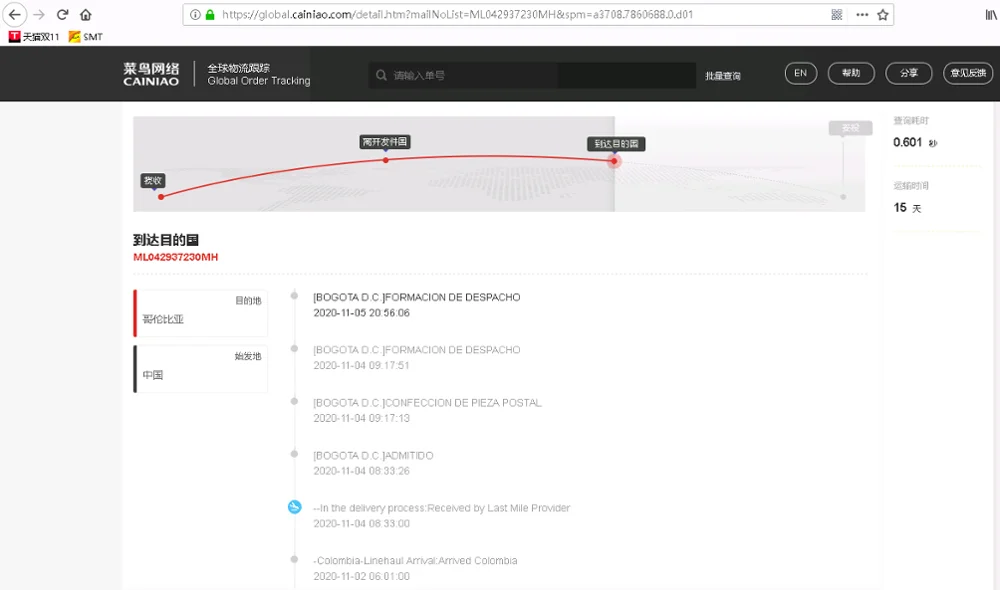Open the 天猫双11 bookmark
Viewport: 1000px width, 590px height.
point(34,37)
